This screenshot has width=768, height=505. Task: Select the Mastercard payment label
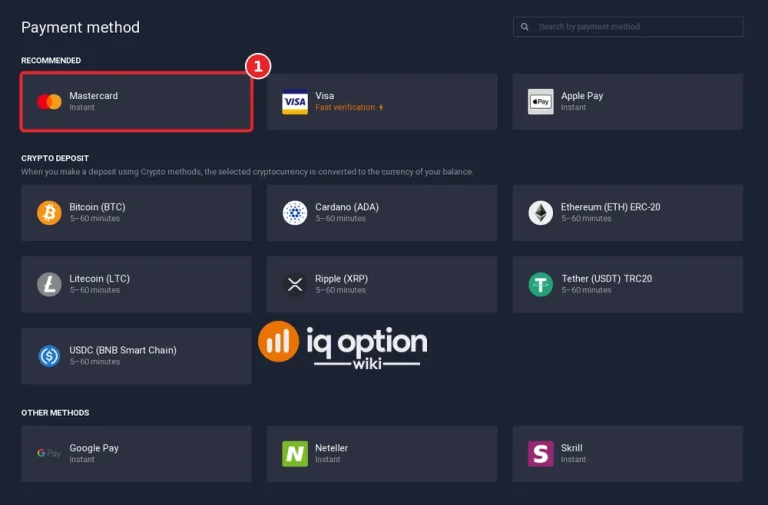[94, 96]
